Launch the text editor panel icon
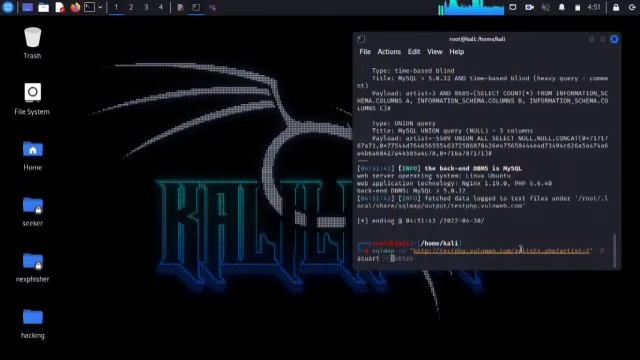The height and width of the screenshot is (360, 640). (x=60, y=7)
